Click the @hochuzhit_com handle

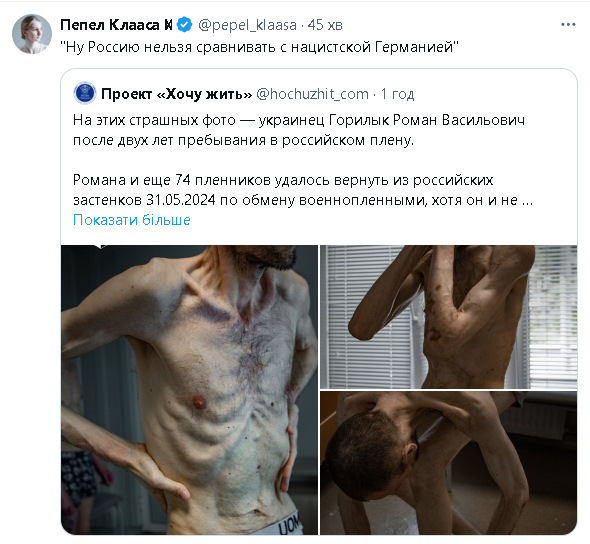(312, 94)
